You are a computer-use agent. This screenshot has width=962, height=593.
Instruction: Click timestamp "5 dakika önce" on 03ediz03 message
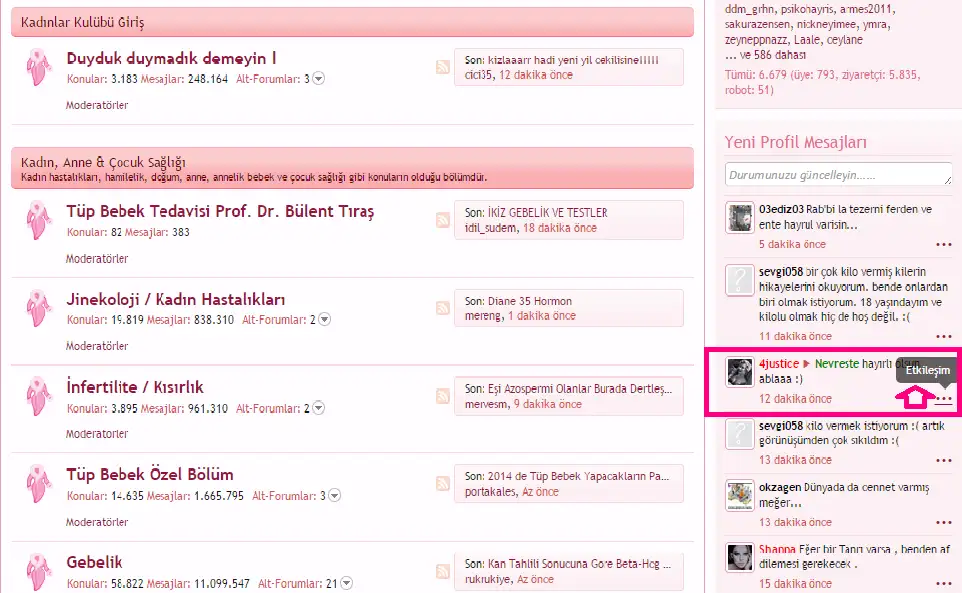pyautogui.click(x=792, y=245)
